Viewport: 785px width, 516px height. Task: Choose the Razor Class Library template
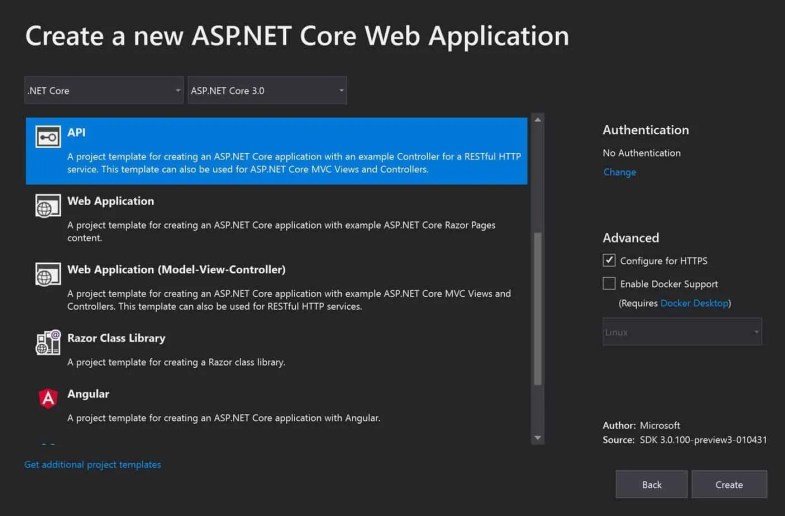[x=116, y=338]
